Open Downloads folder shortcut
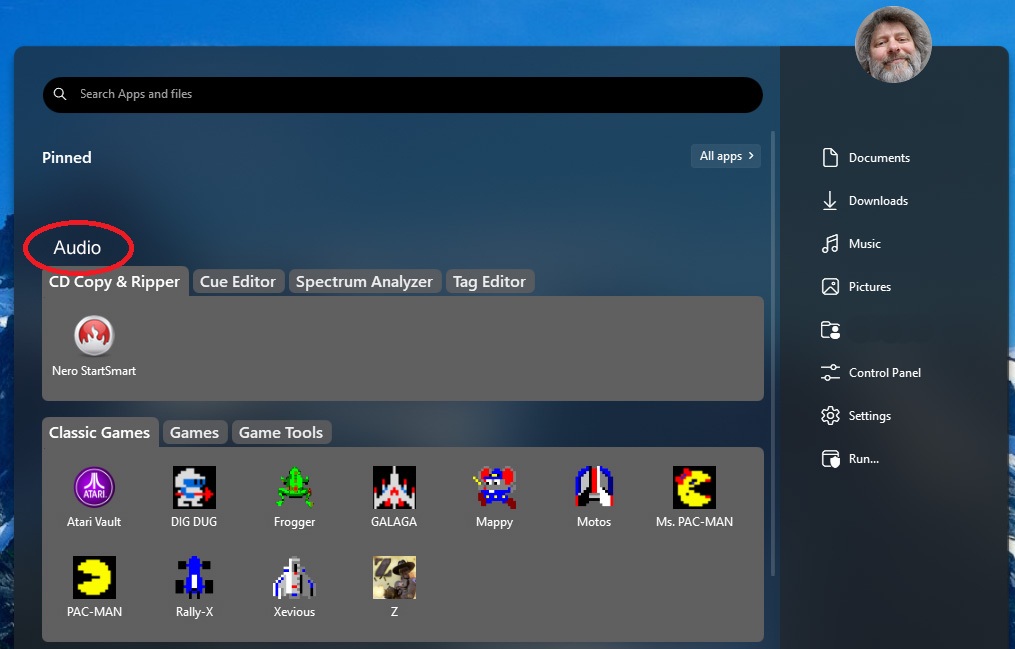This screenshot has width=1015, height=649. [x=865, y=201]
